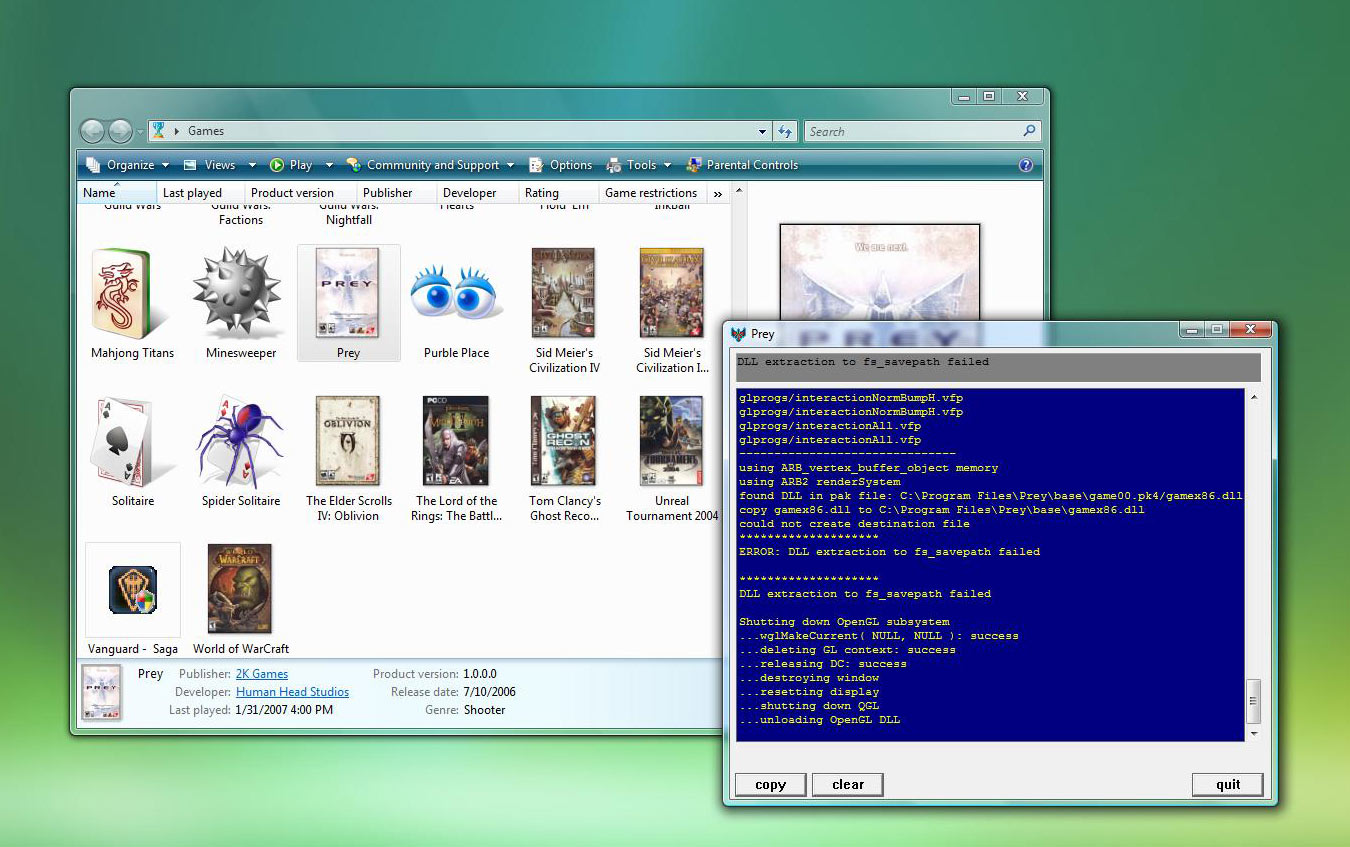Select Sid Meier's Civilization I... icon

(x=672, y=293)
